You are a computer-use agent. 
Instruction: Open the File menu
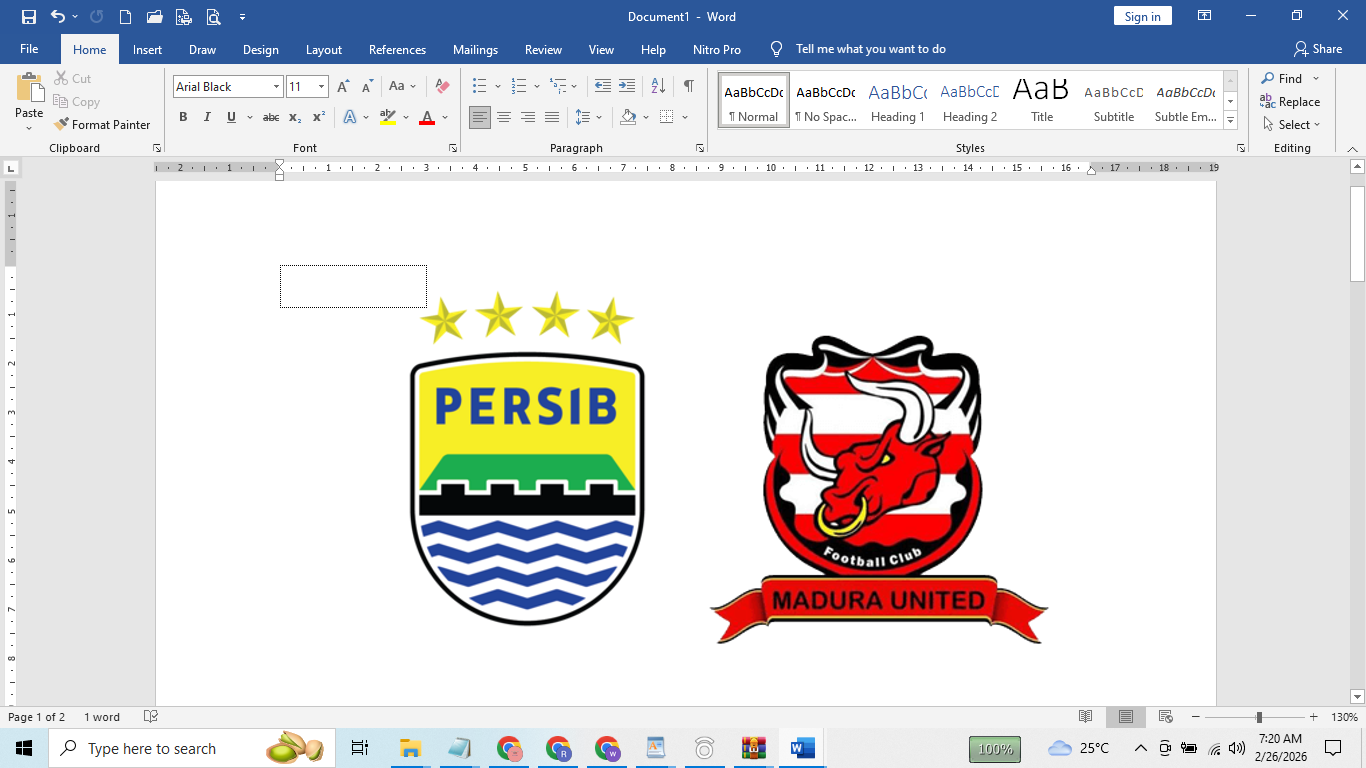[29, 49]
